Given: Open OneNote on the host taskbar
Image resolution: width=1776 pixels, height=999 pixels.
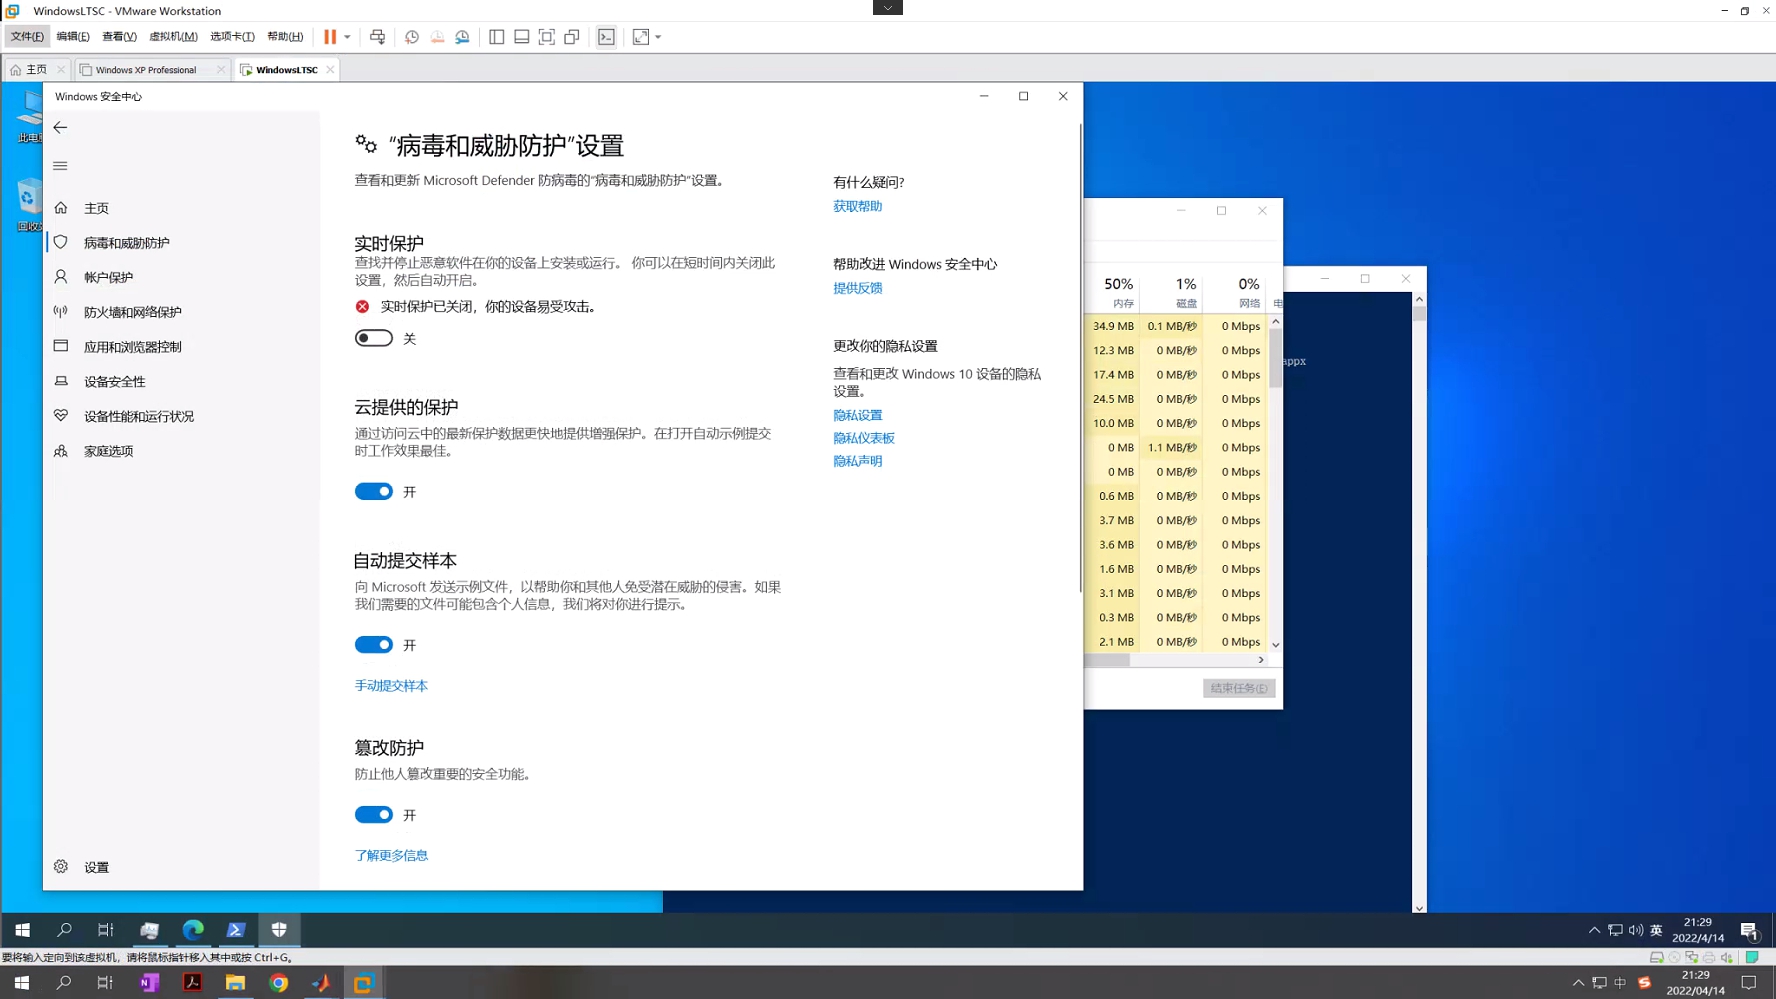Looking at the screenshot, I should click(x=149, y=983).
